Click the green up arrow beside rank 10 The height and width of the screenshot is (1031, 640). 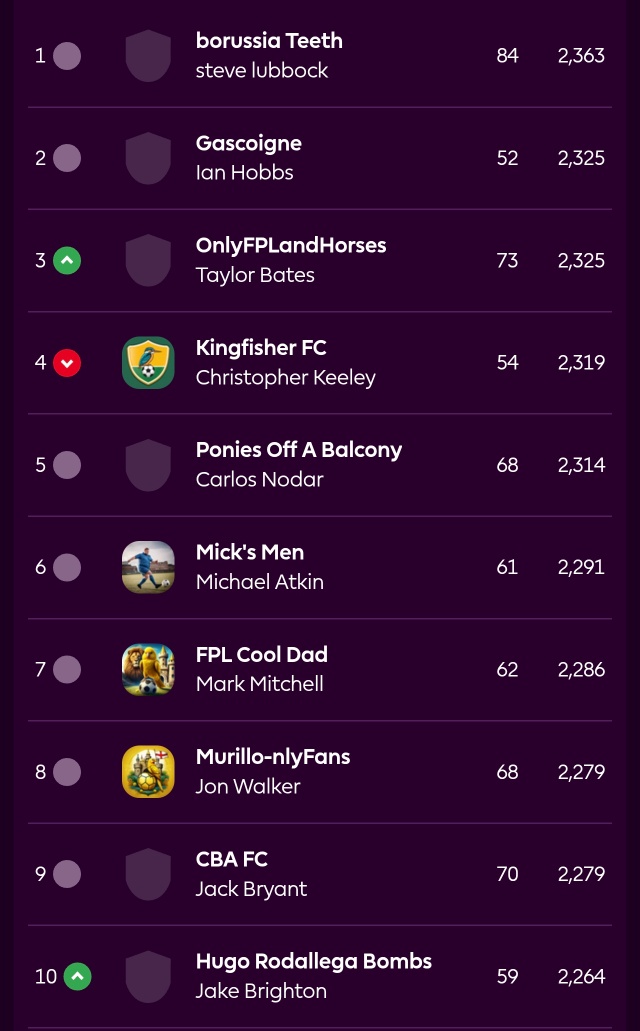tap(78, 976)
